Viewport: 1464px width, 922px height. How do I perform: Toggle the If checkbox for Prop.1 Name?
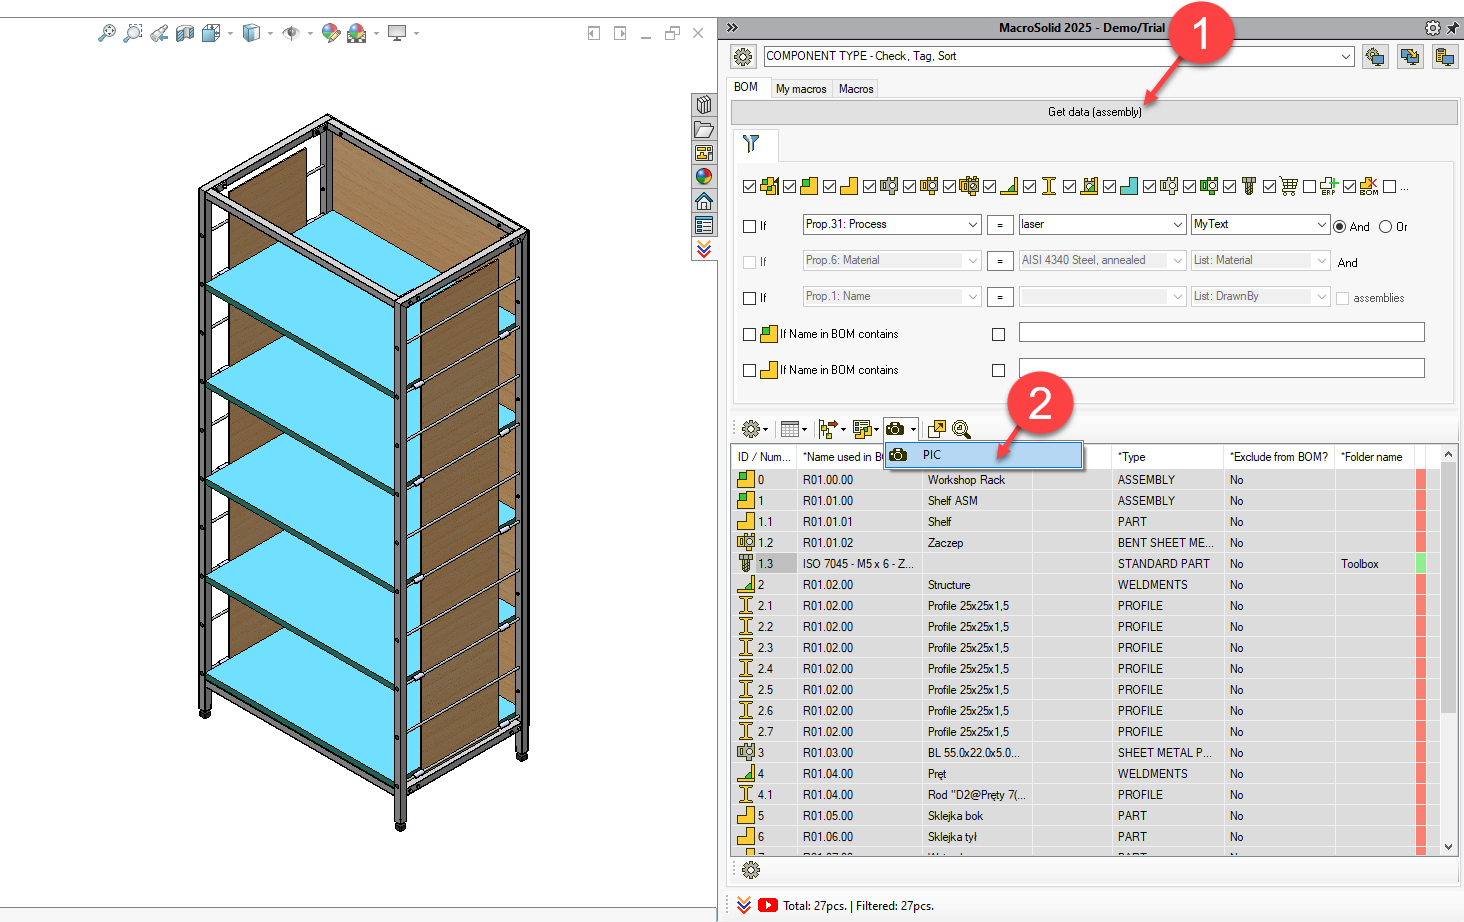click(x=749, y=298)
